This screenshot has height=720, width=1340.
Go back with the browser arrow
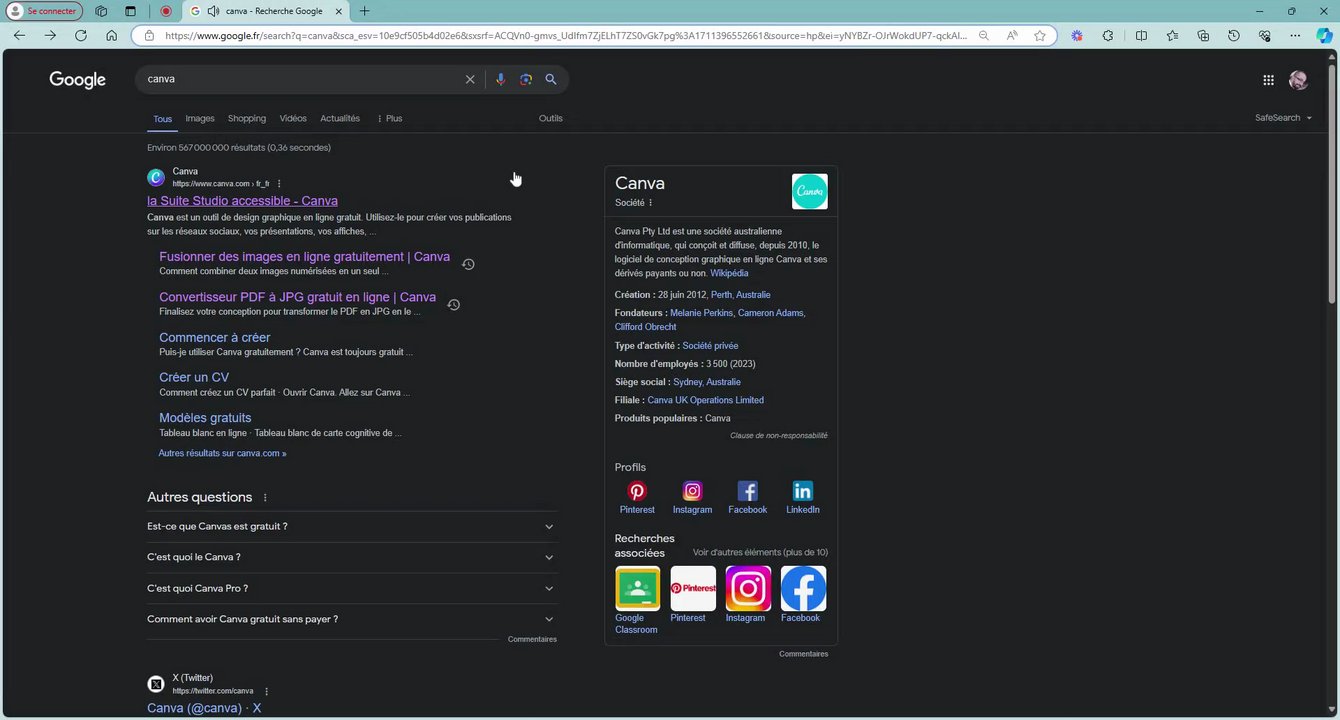(x=19, y=35)
